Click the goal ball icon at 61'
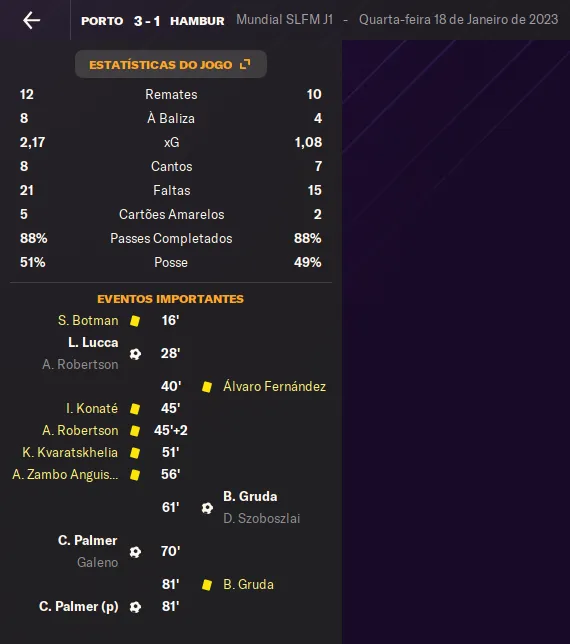 click(x=207, y=508)
